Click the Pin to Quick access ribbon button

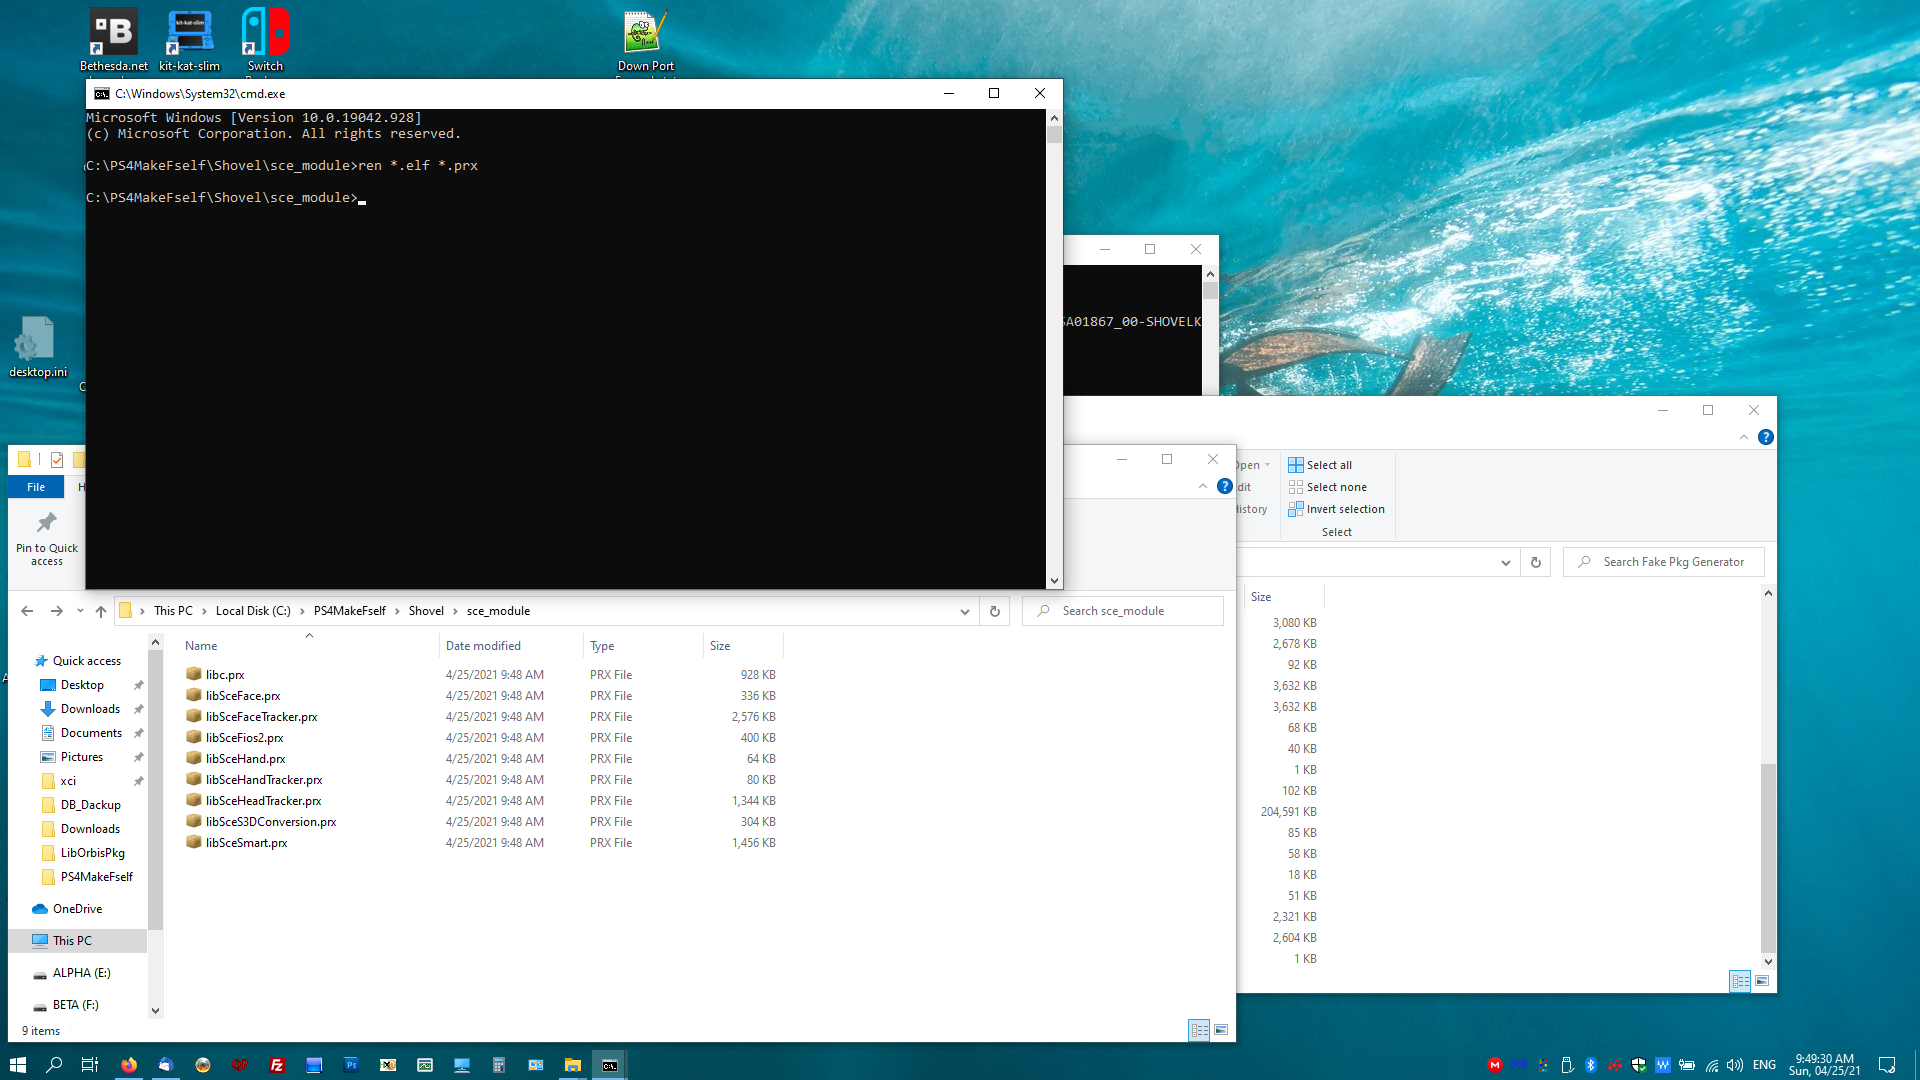(x=46, y=538)
